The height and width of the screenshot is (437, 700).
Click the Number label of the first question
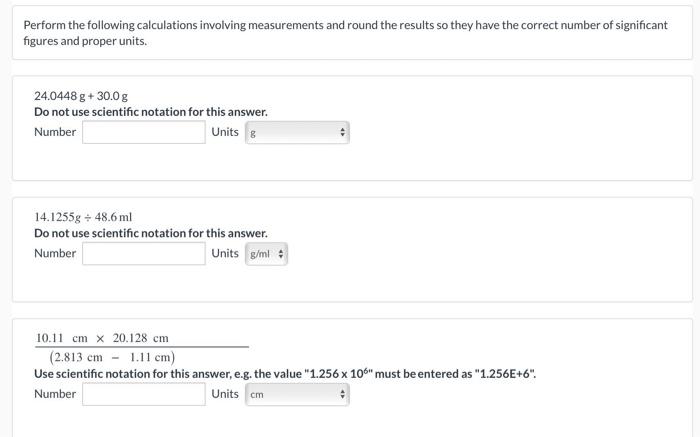coord(55,132)
